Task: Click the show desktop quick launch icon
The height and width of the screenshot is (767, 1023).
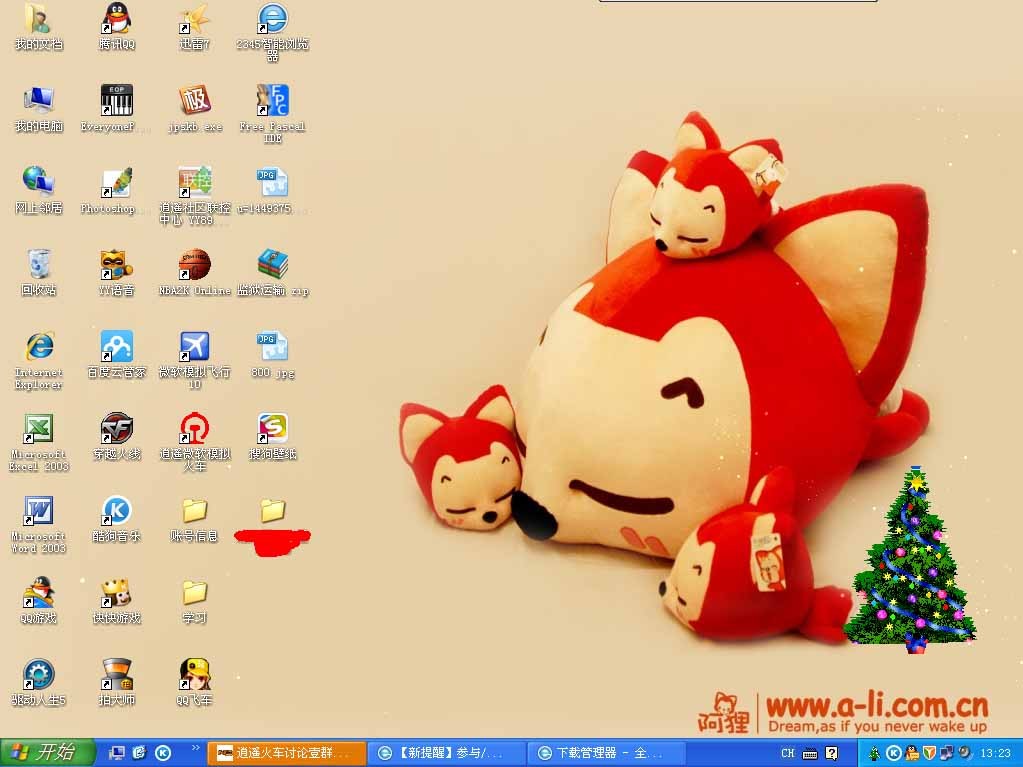Action: click(x=117, y=753)
